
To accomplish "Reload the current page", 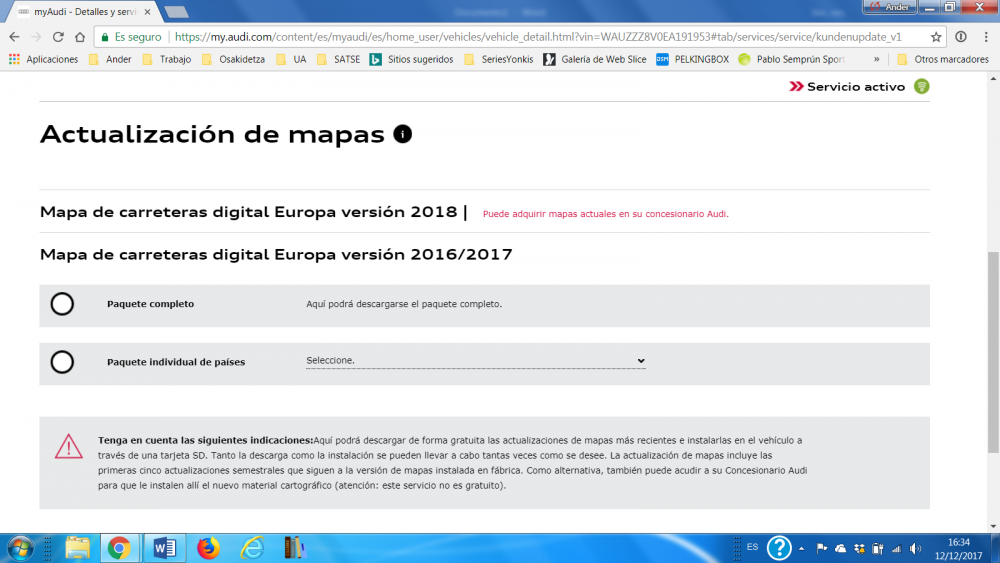I will [x=58, y=37].
